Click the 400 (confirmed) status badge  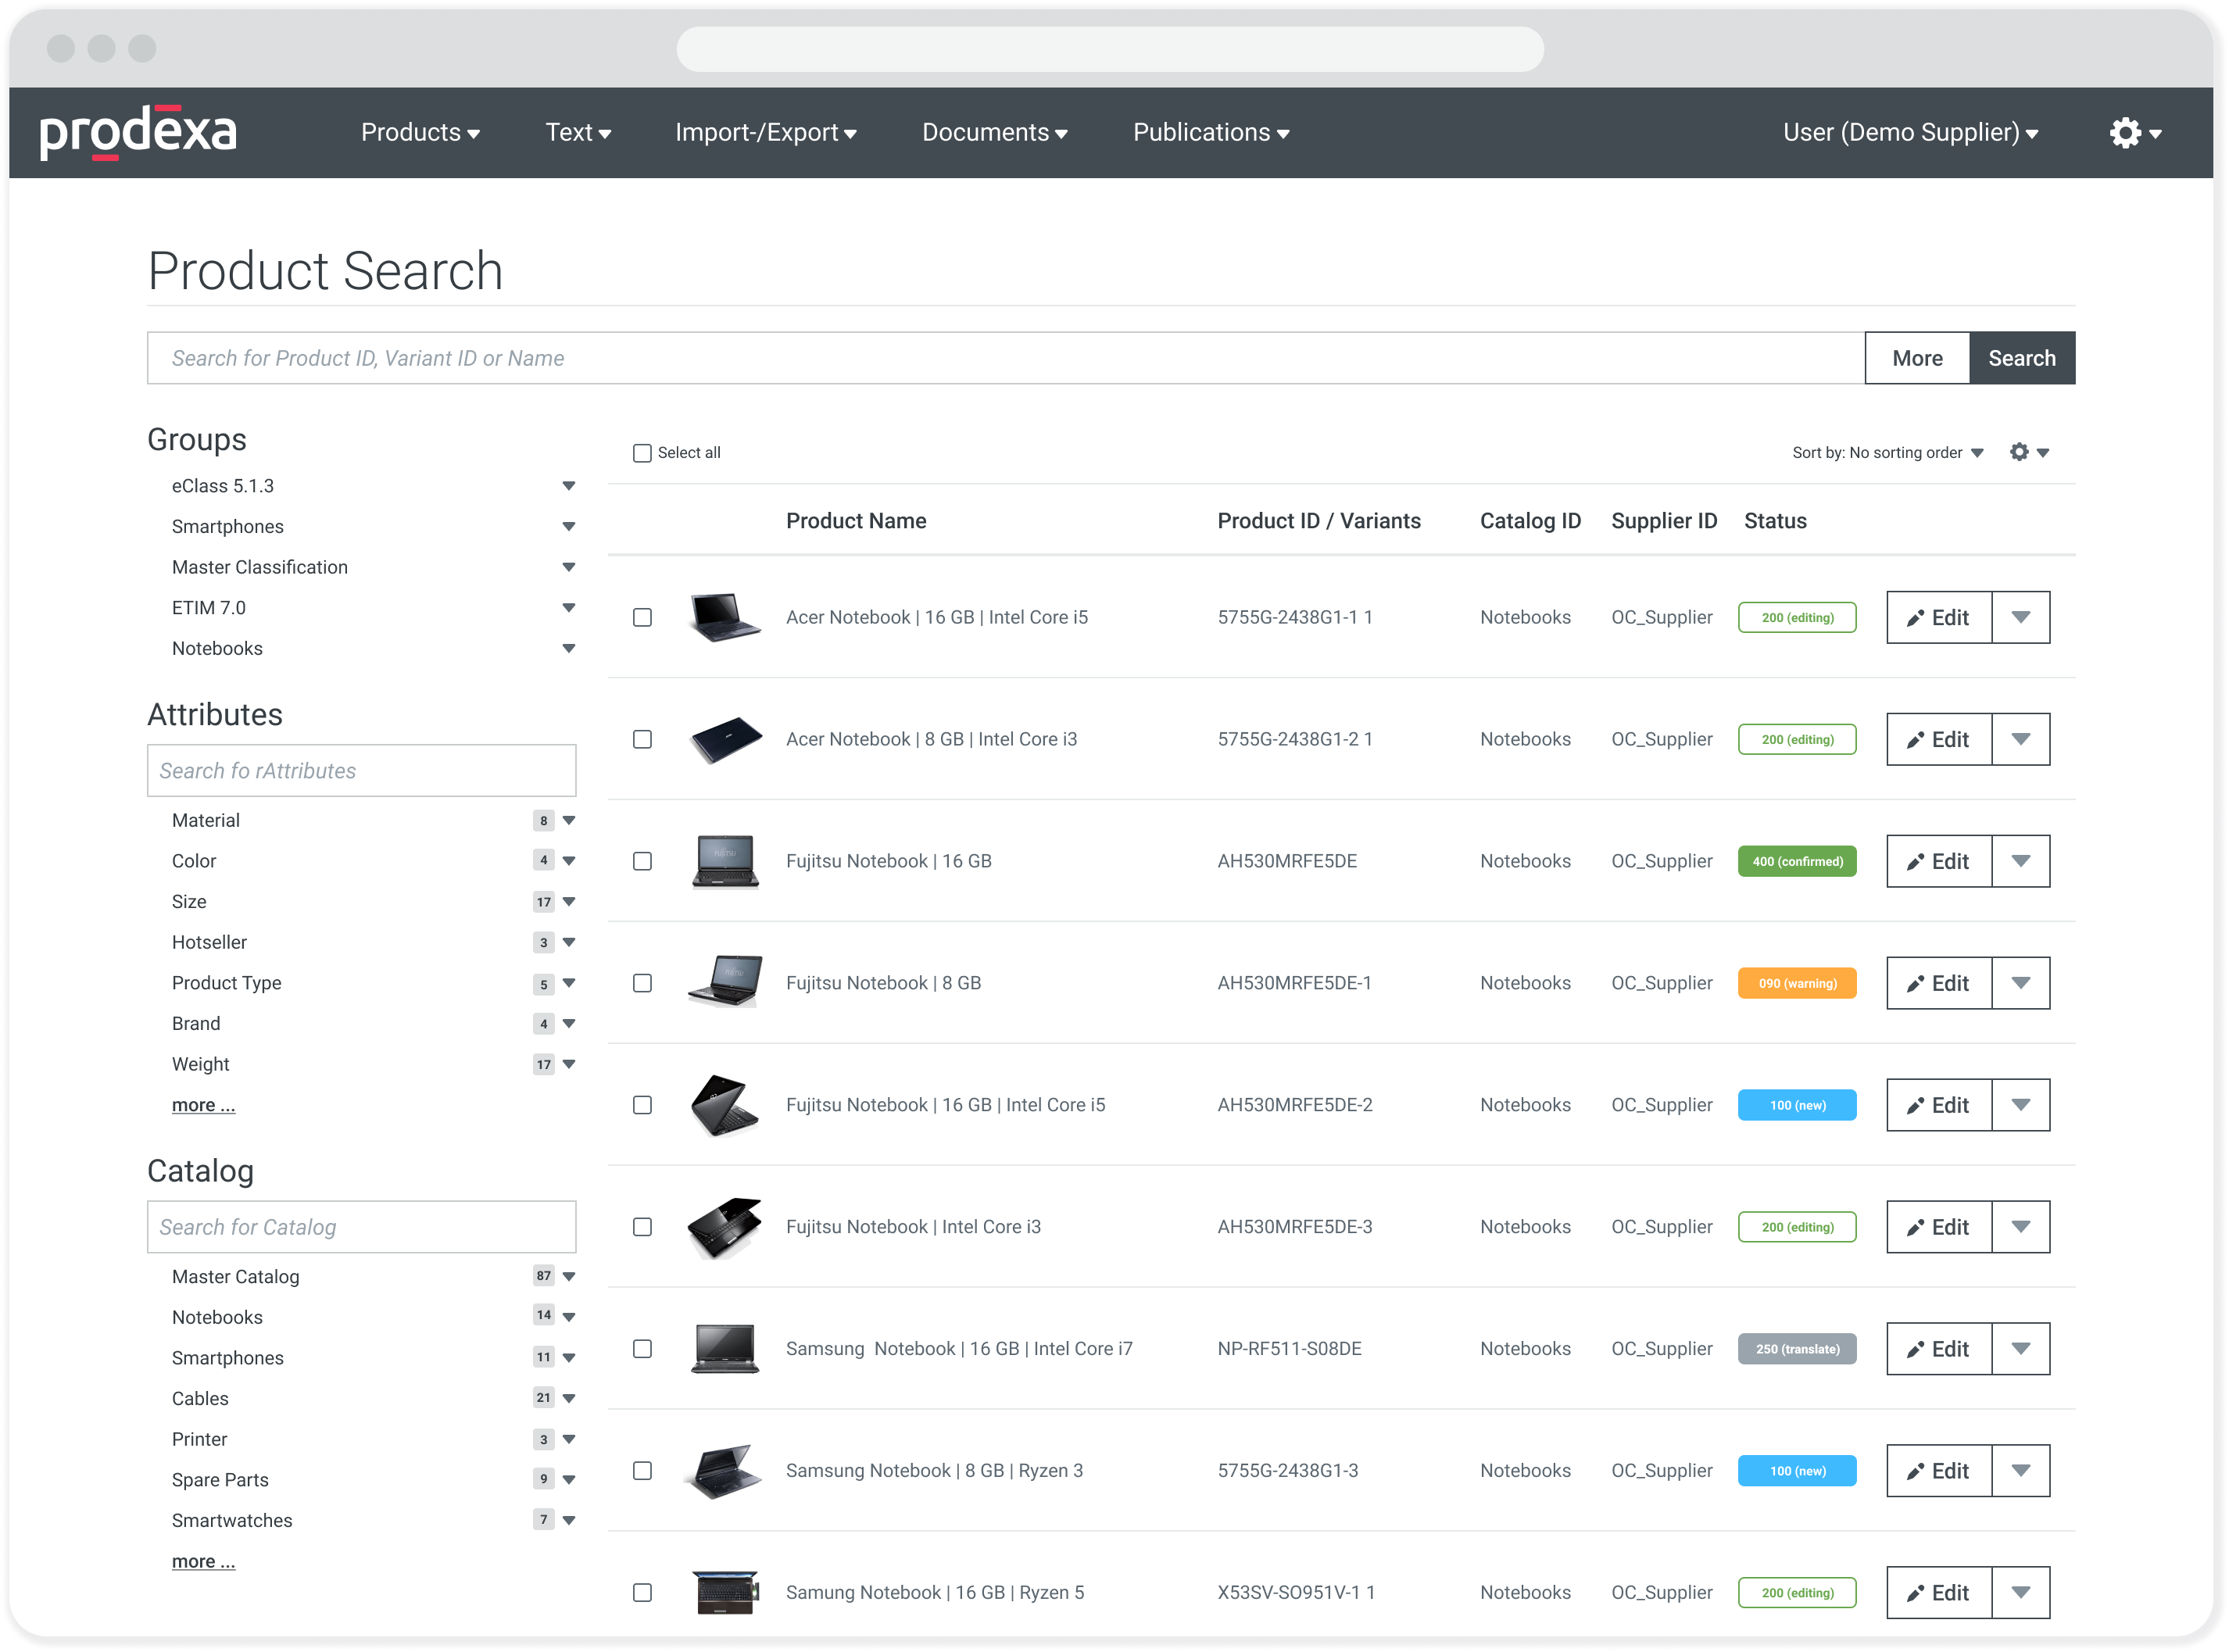[1797, 861]
